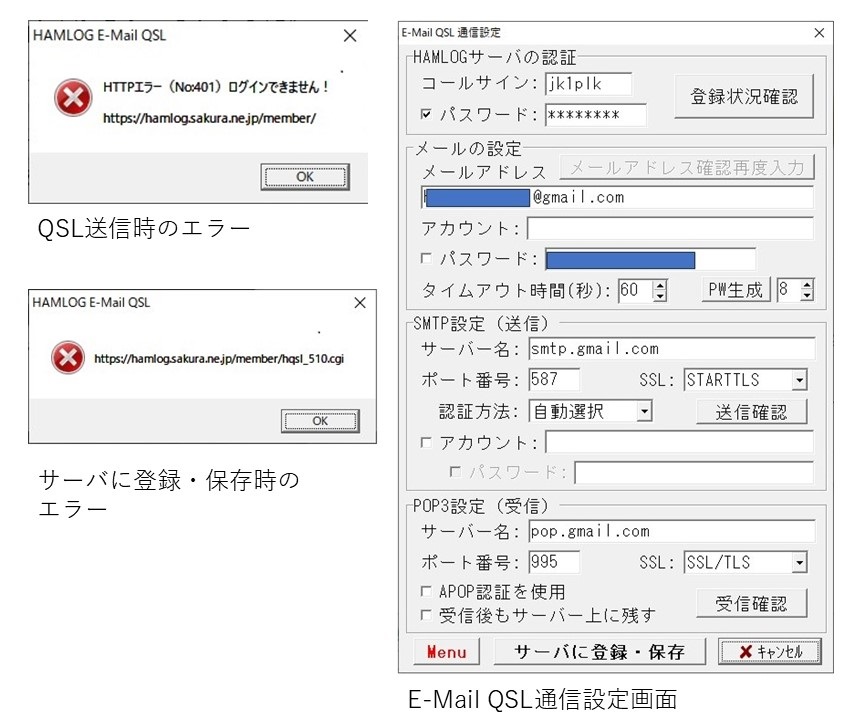
Task: Enable the mail settings パスワード checkbox
Action: 426,259
